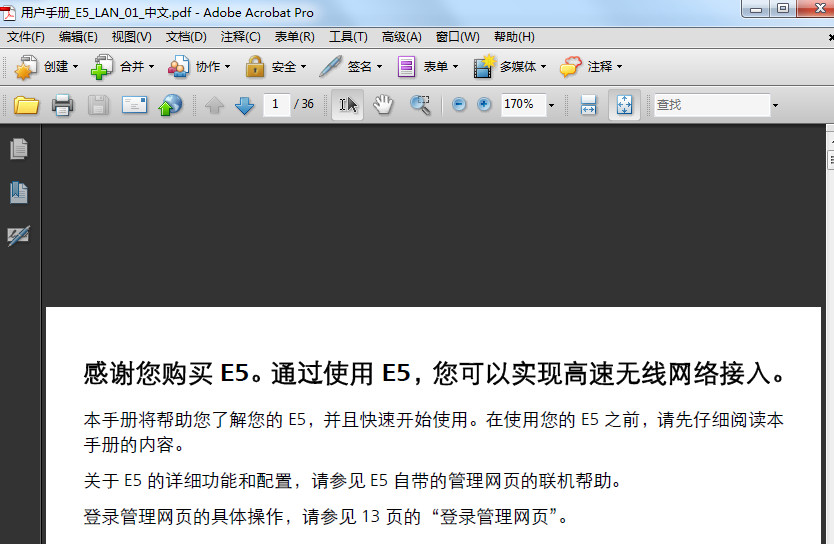The width and height of the screenshot is (834, 544).
Task: Print the document with printer icon
Action: [x=62, y=105]
